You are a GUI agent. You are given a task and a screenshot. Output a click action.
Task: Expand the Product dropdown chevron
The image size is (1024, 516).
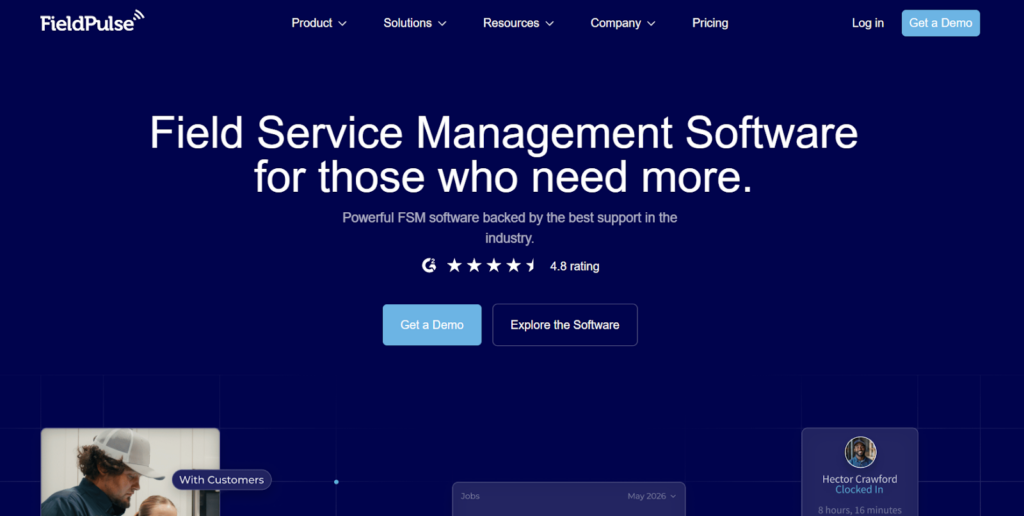point(342,24)
